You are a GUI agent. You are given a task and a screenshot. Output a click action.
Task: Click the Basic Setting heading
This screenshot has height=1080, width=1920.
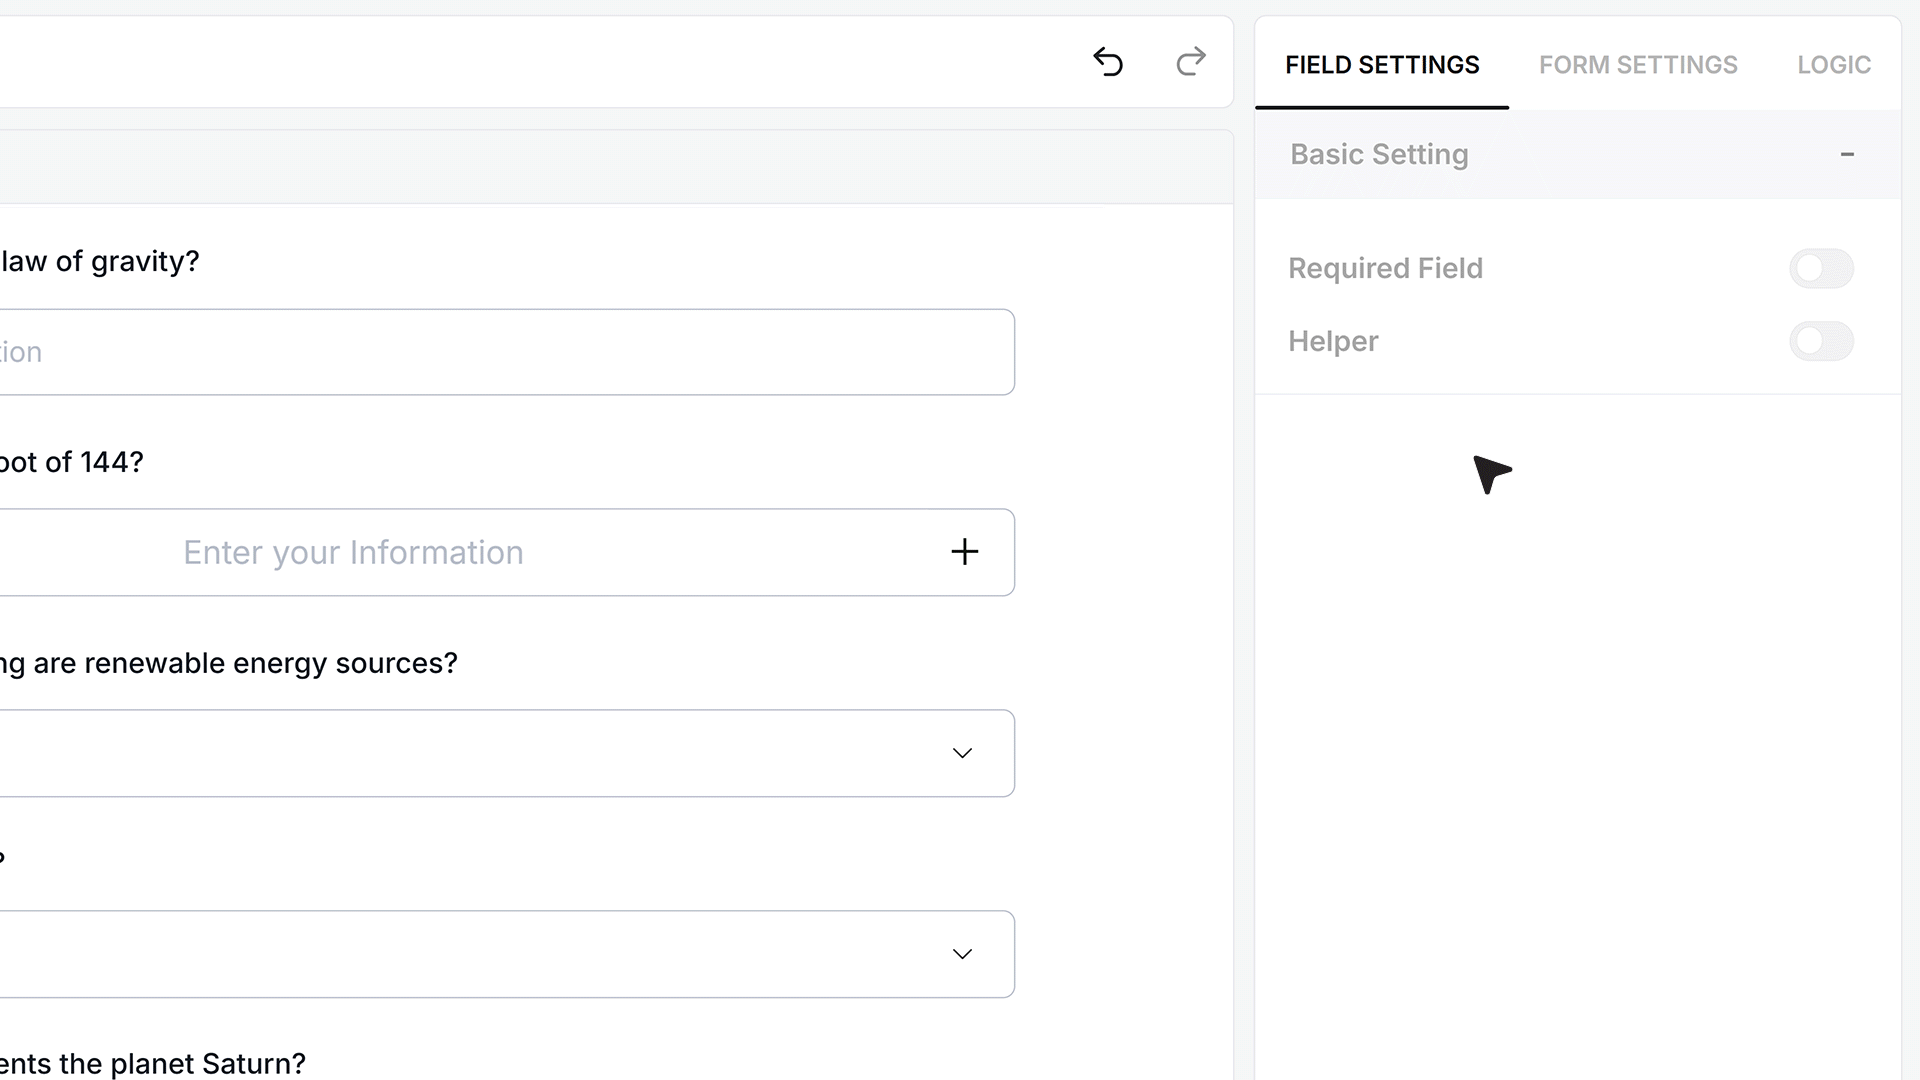[1379, 154]
